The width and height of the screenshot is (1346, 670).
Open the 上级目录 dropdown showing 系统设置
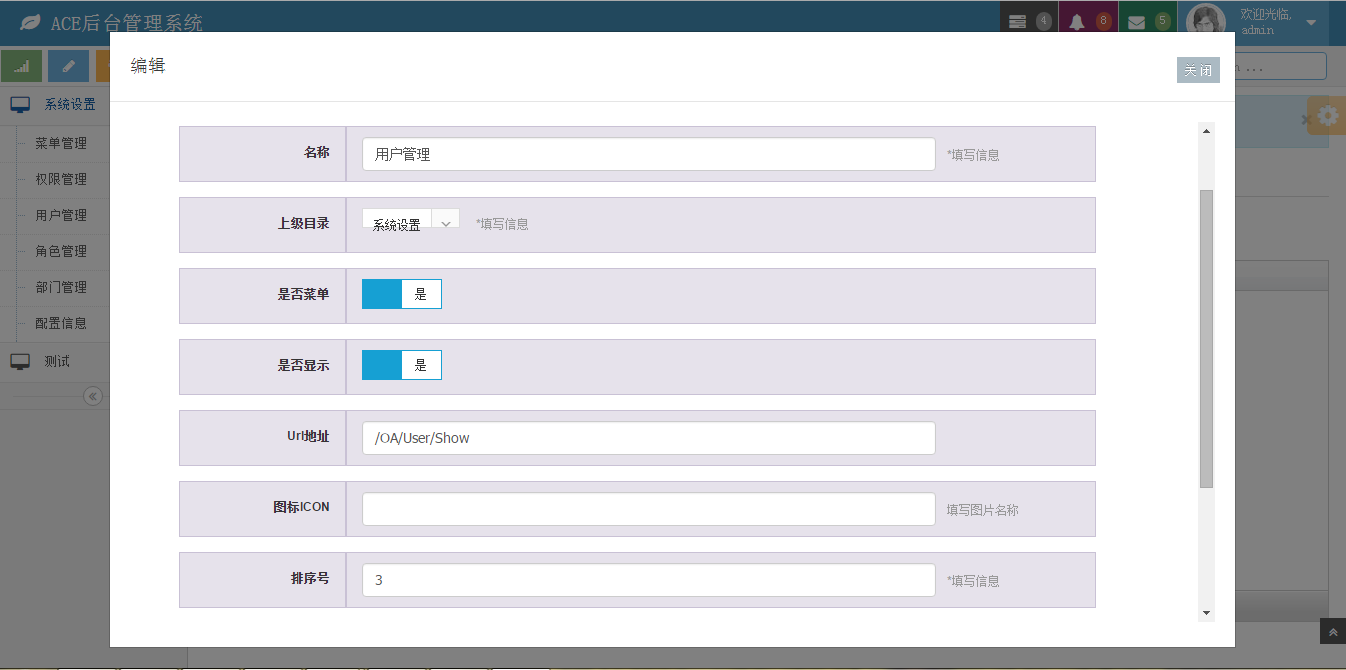(x=410, y=223)
